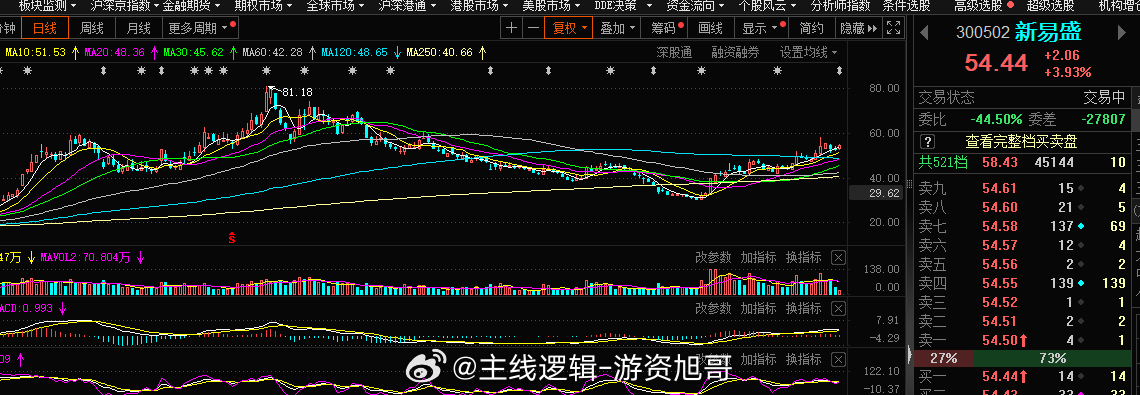Switch to 日线 daily chart

click(44, 28)
